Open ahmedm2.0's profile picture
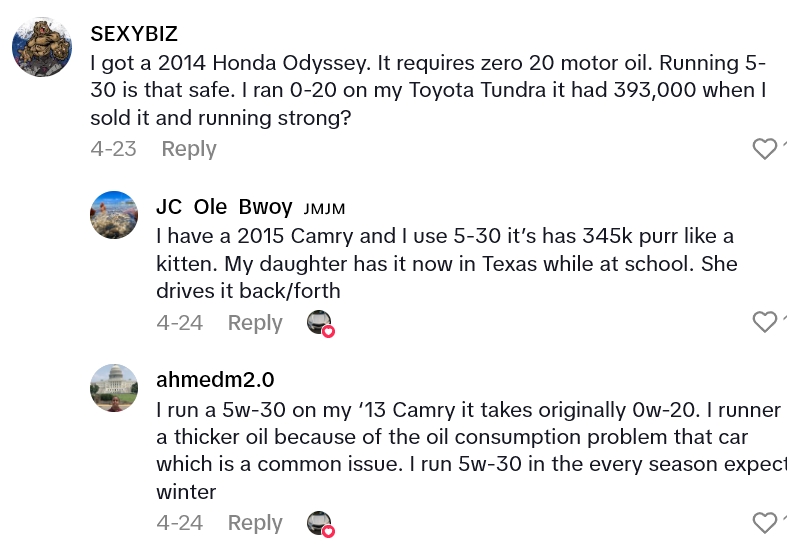Screen dimensions: 787x555 point(114,388)
